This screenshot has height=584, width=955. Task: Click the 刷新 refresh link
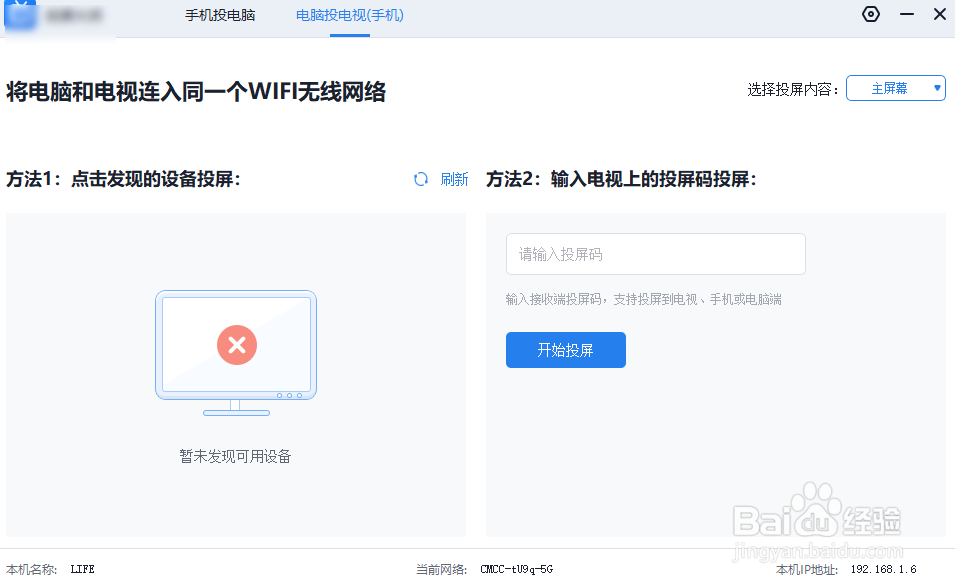click(453, 178)
